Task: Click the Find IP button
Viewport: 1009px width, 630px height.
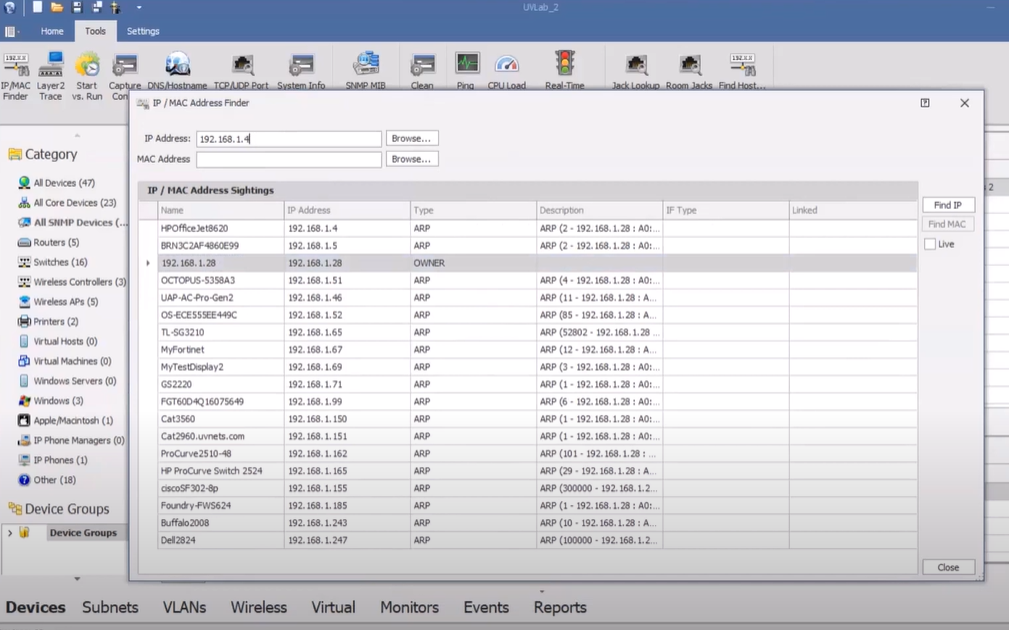Action: tap(948, 205)
